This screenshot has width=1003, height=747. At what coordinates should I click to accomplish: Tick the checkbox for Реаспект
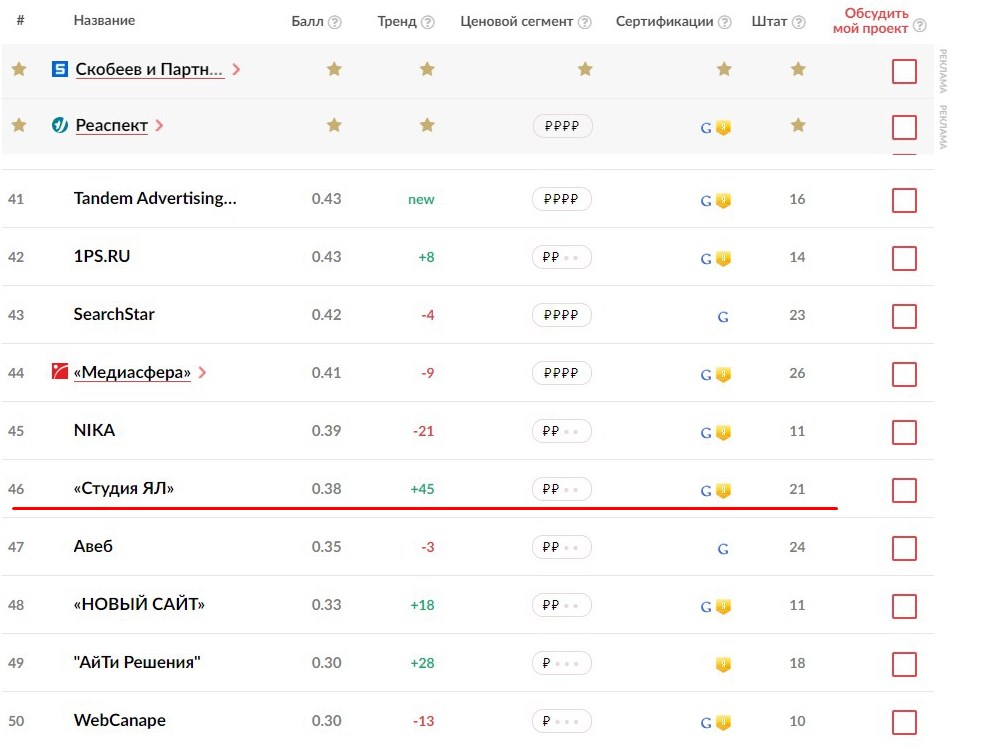904,127
